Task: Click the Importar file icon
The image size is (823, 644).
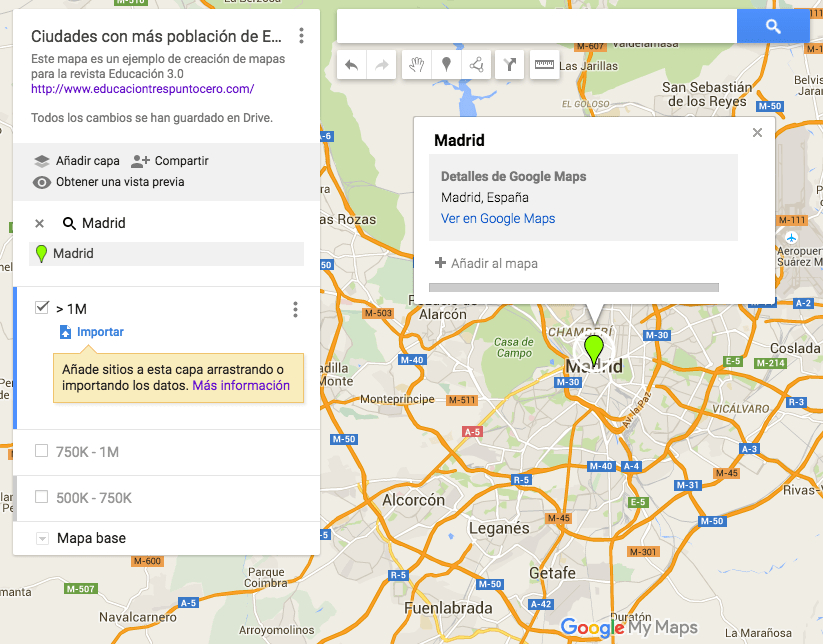Action: 65,332
